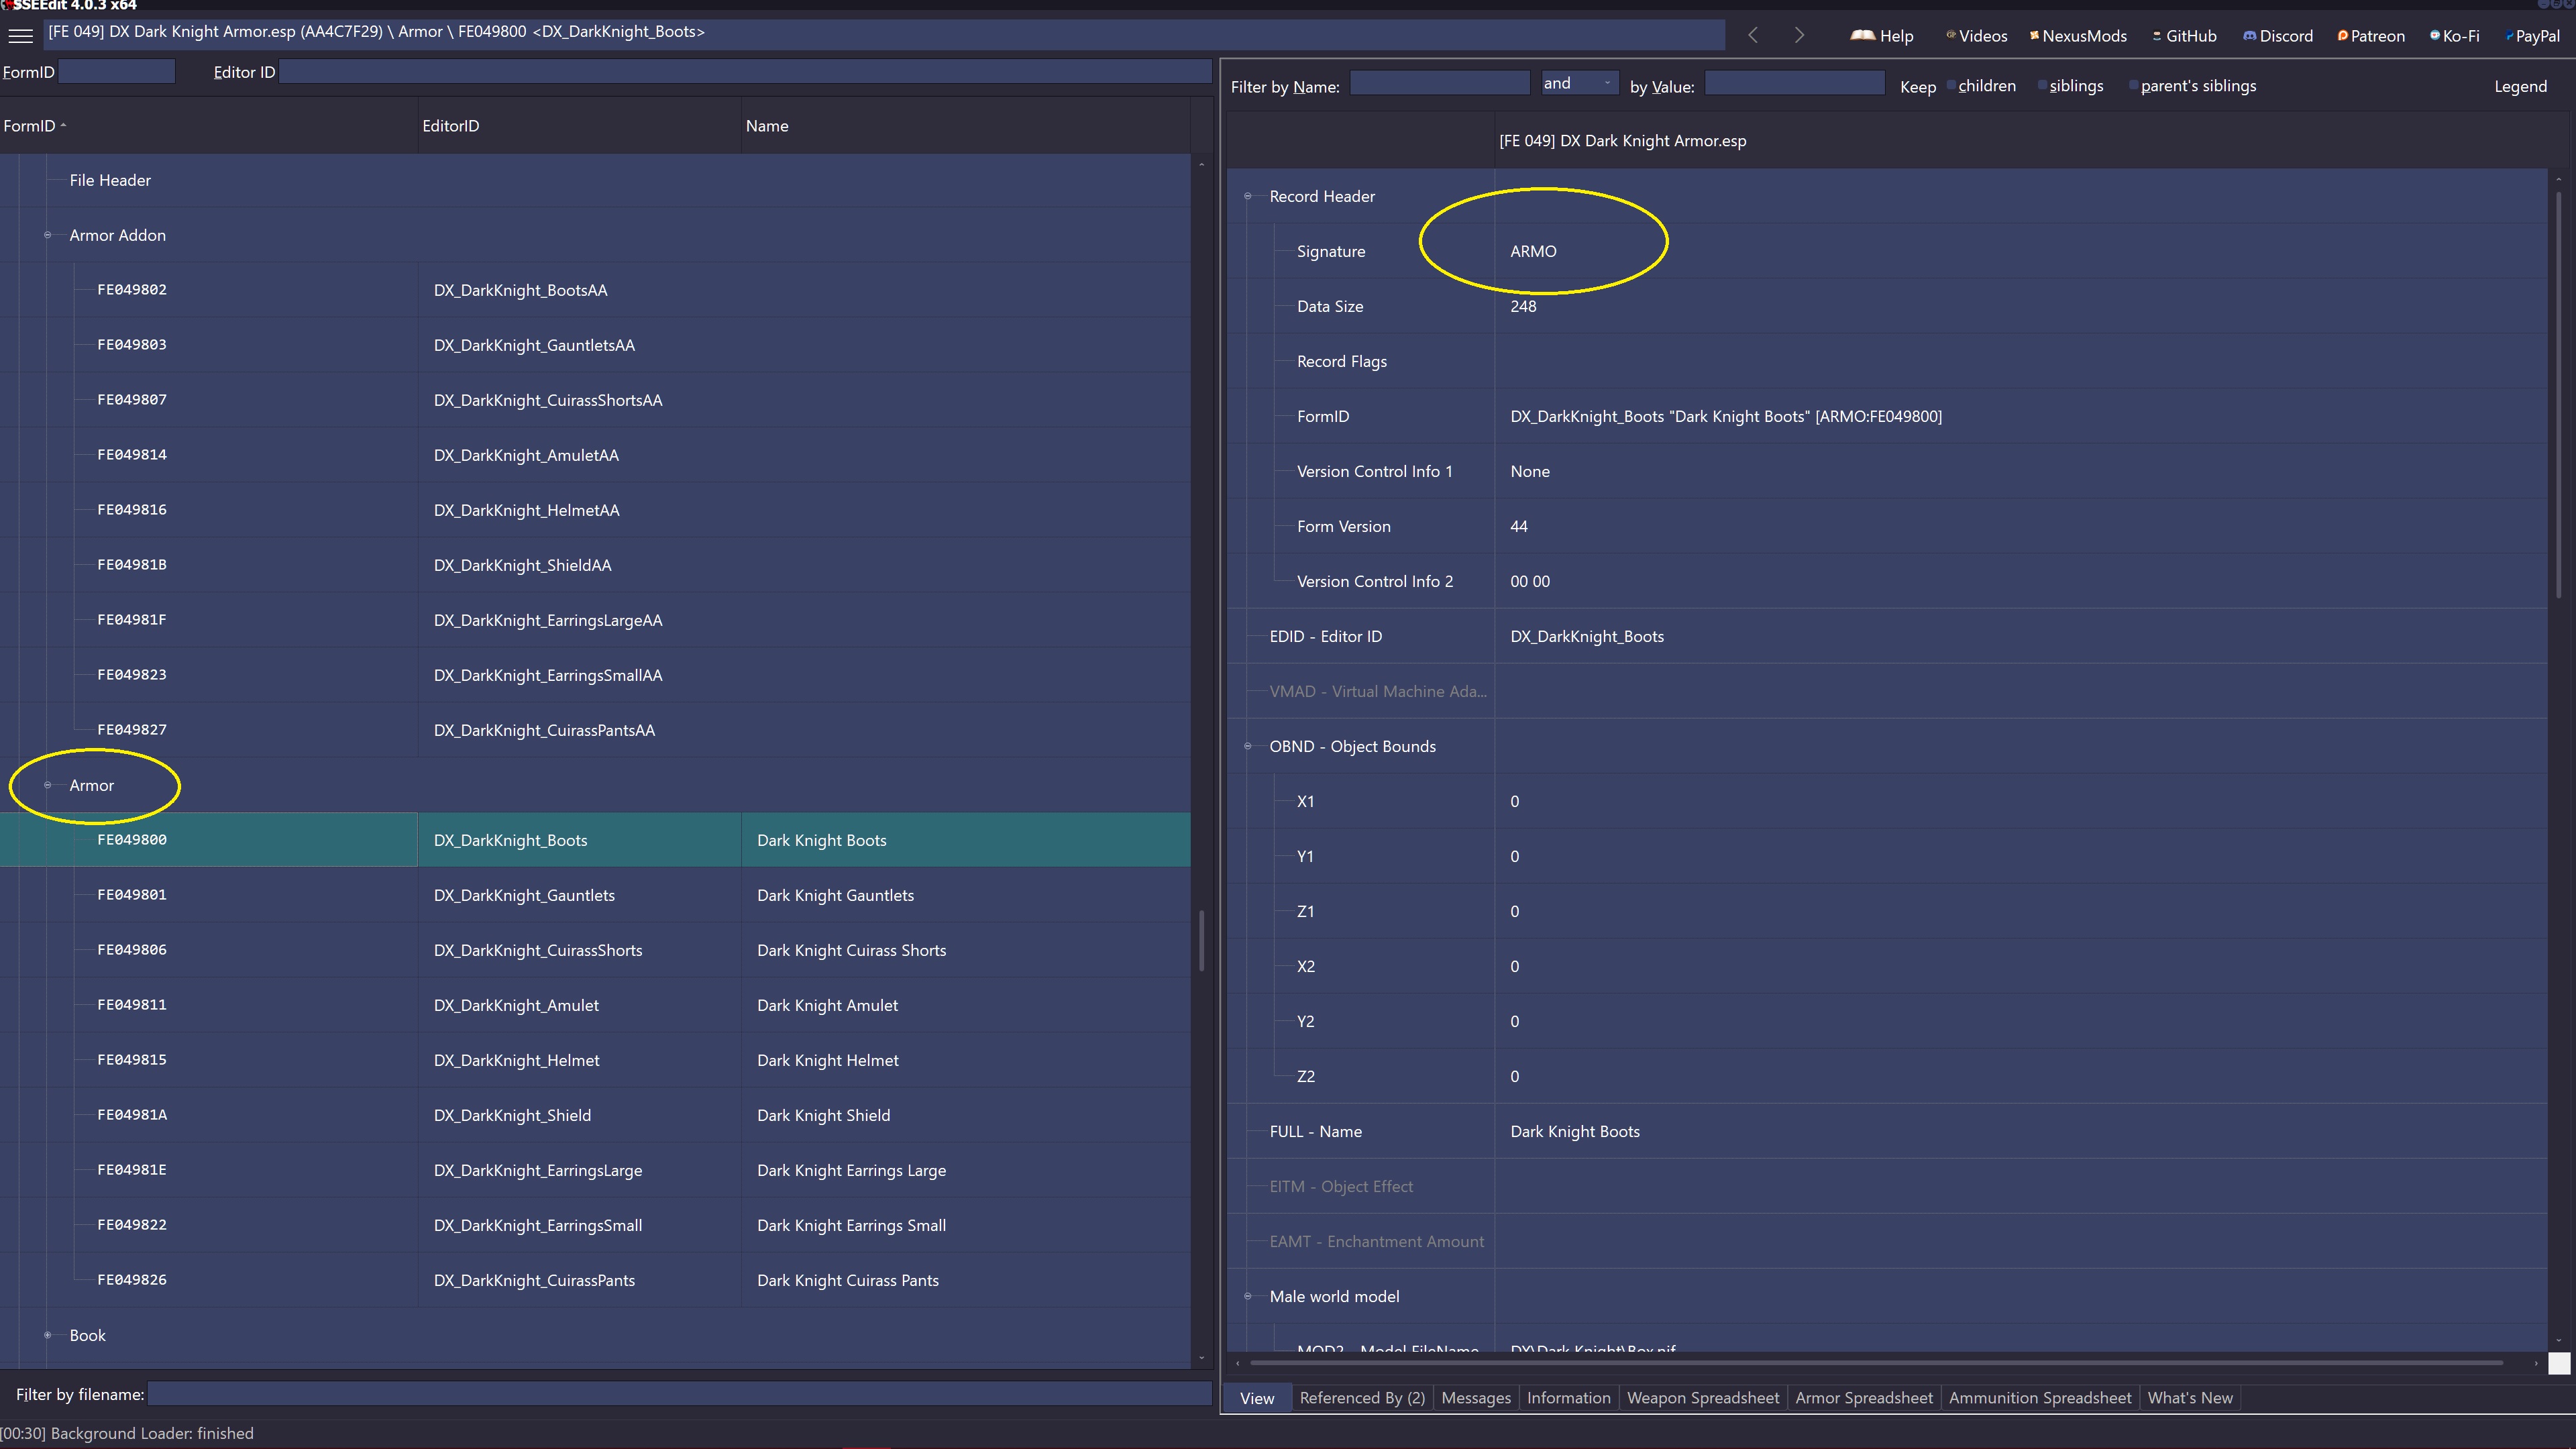Open the PayPal link

tap(2532, 36)
